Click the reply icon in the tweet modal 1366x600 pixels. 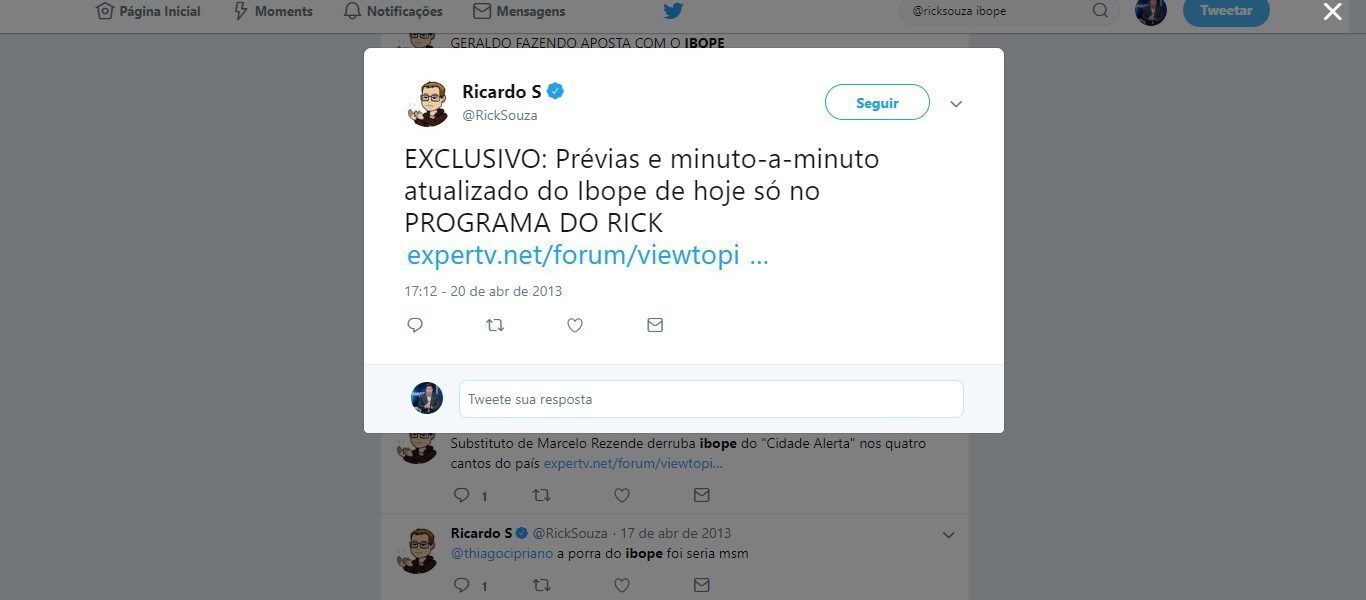tap(415, 325)
